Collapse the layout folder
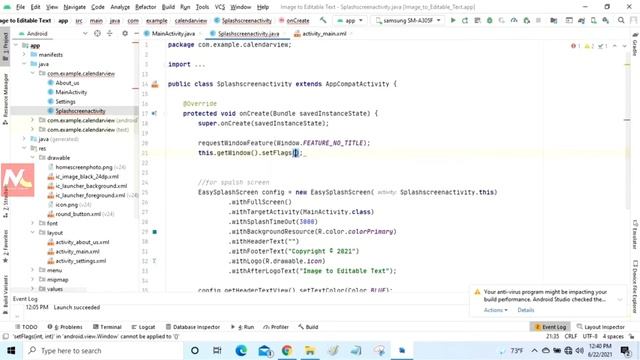640x360 pixels. 33,233
